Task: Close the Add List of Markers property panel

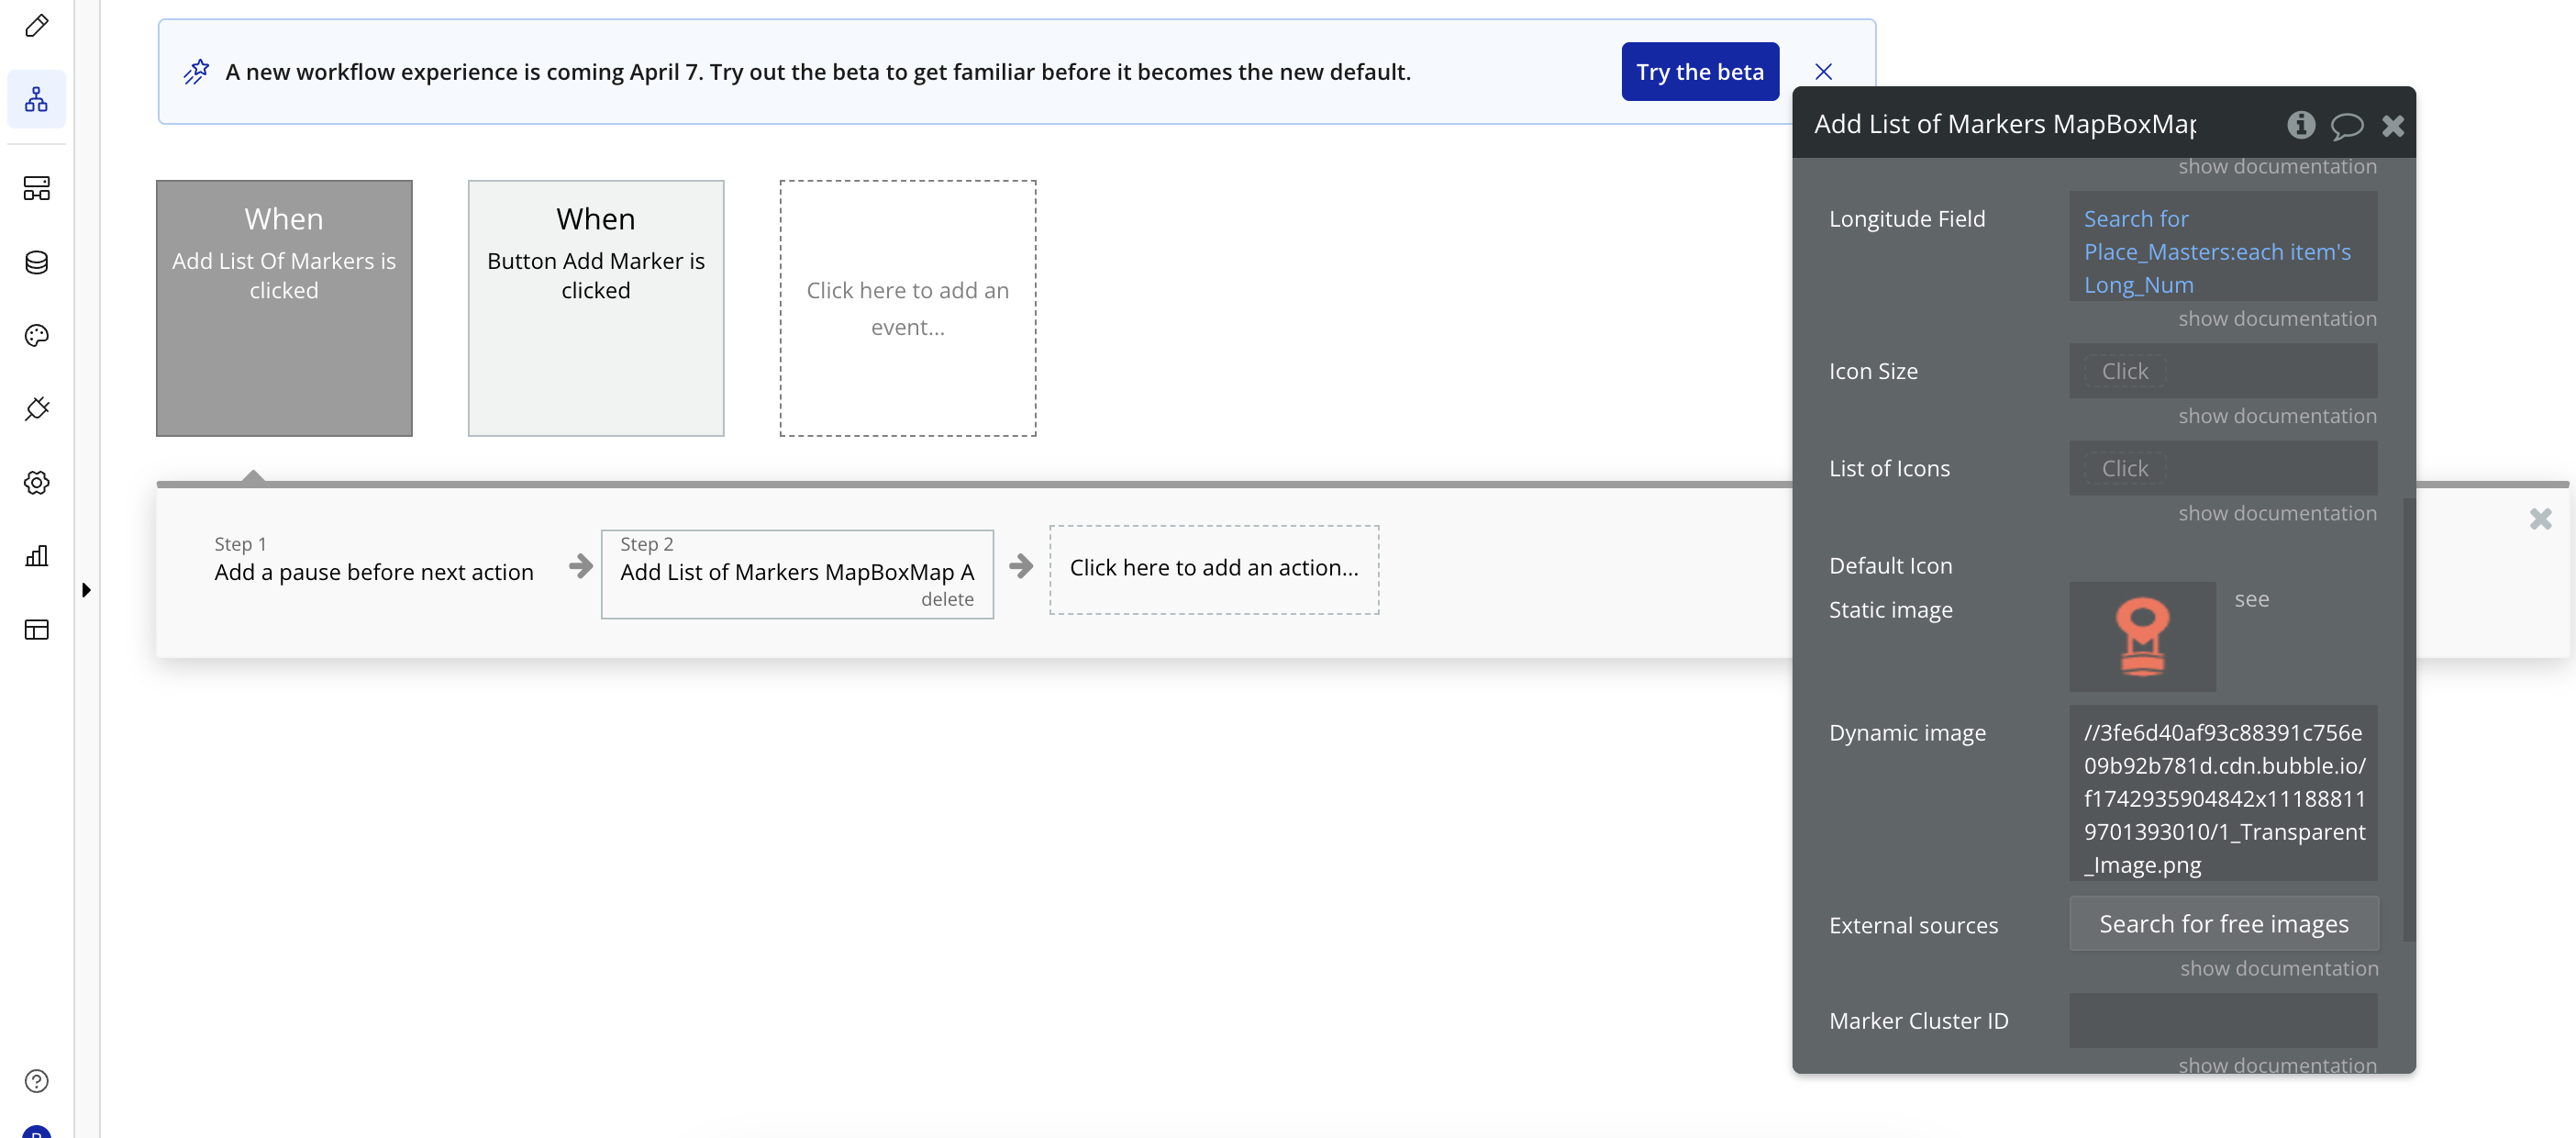Action: tap(2393, 125)
